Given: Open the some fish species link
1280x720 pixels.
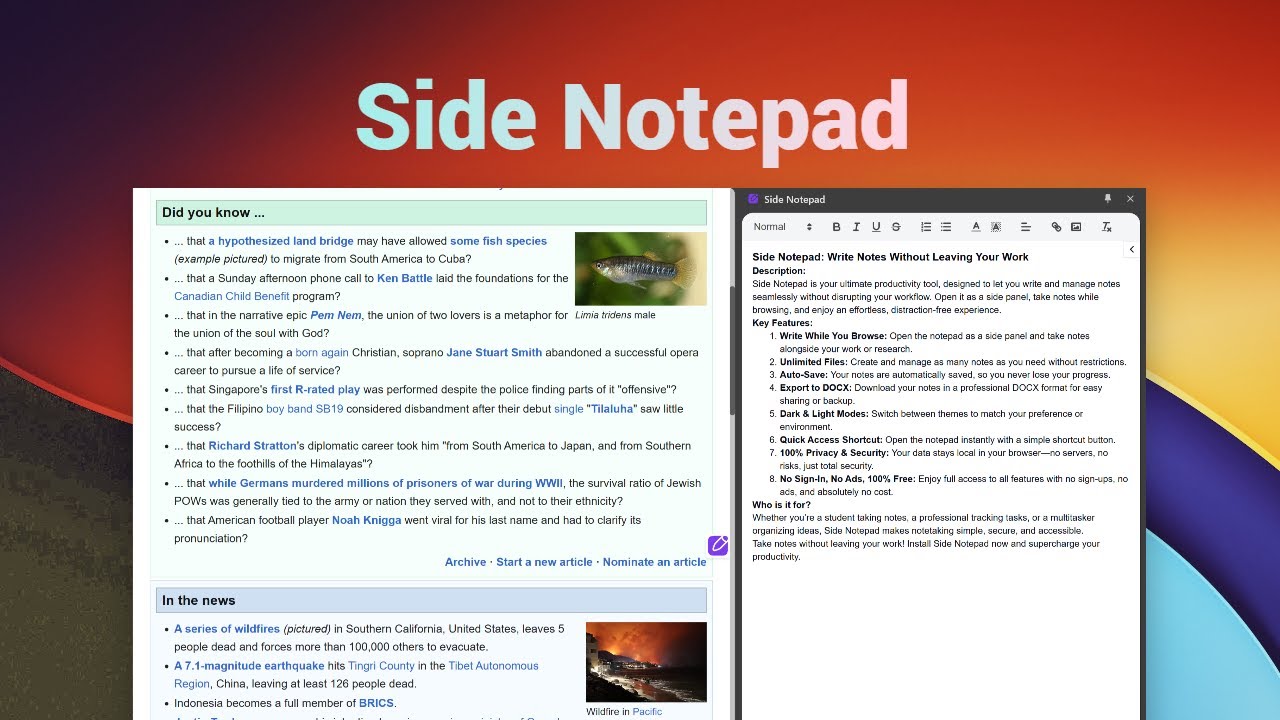Looking at the screenshot, I should tap(498, 241).
